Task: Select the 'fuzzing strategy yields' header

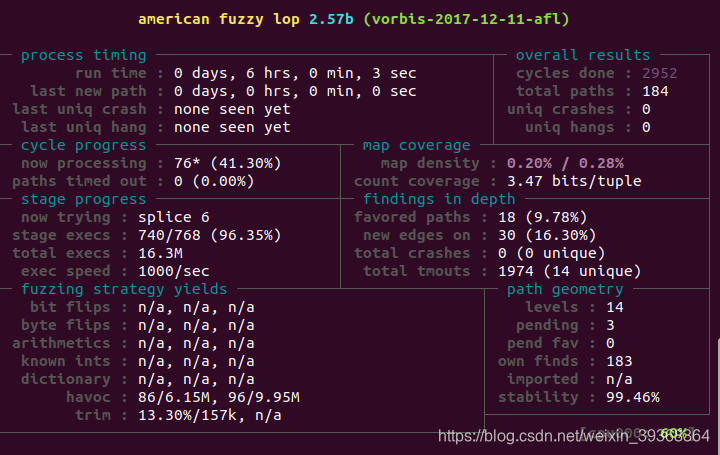Action: (124, 289)
